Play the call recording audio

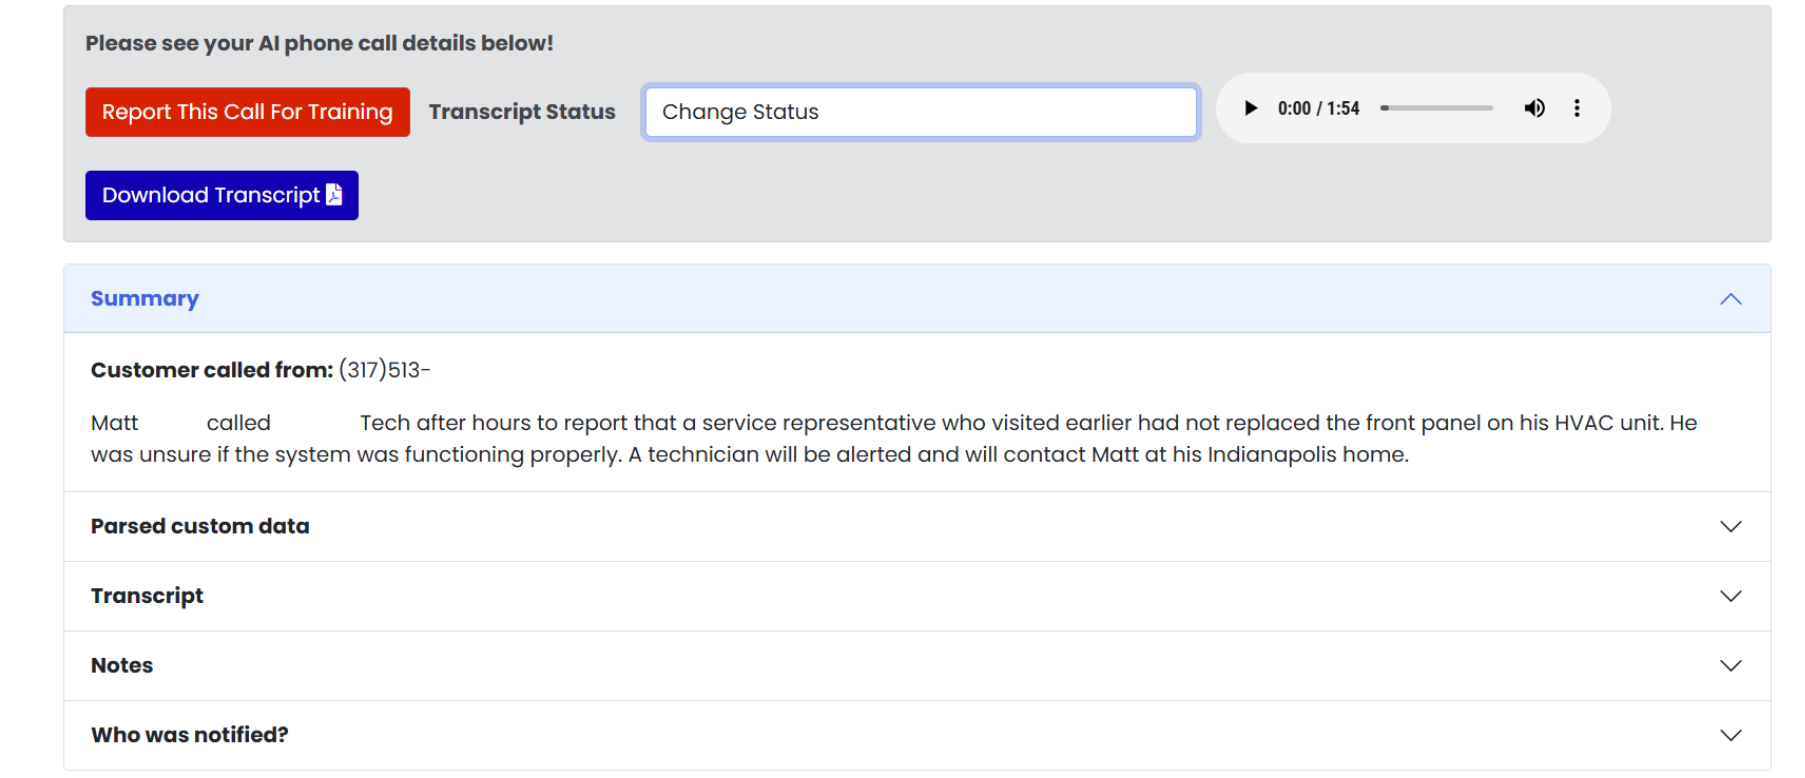[x=1250, y=108]
